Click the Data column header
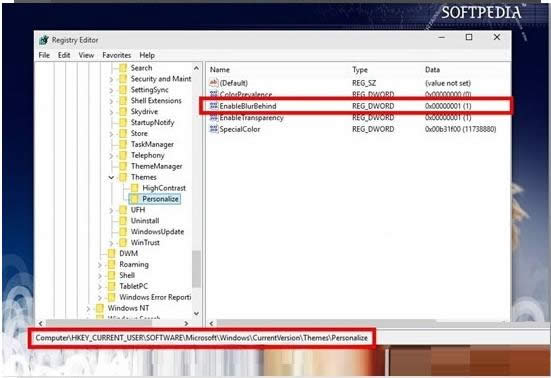Screen dimensions: 551x378 point(433,70)
